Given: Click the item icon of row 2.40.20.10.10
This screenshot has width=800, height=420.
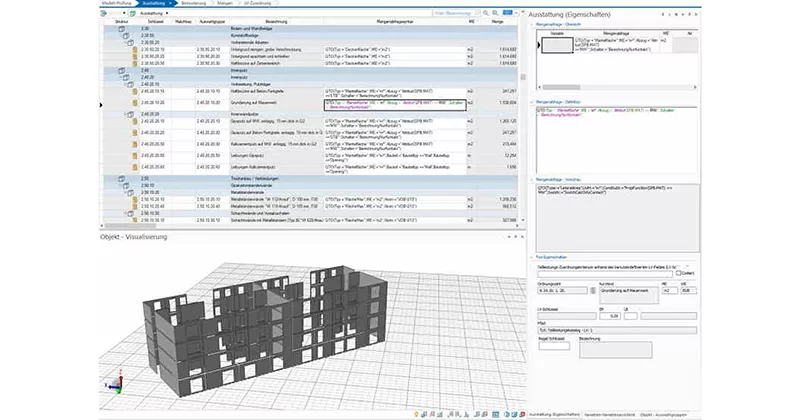Looking at the screenshot, I should click(135, 91).
